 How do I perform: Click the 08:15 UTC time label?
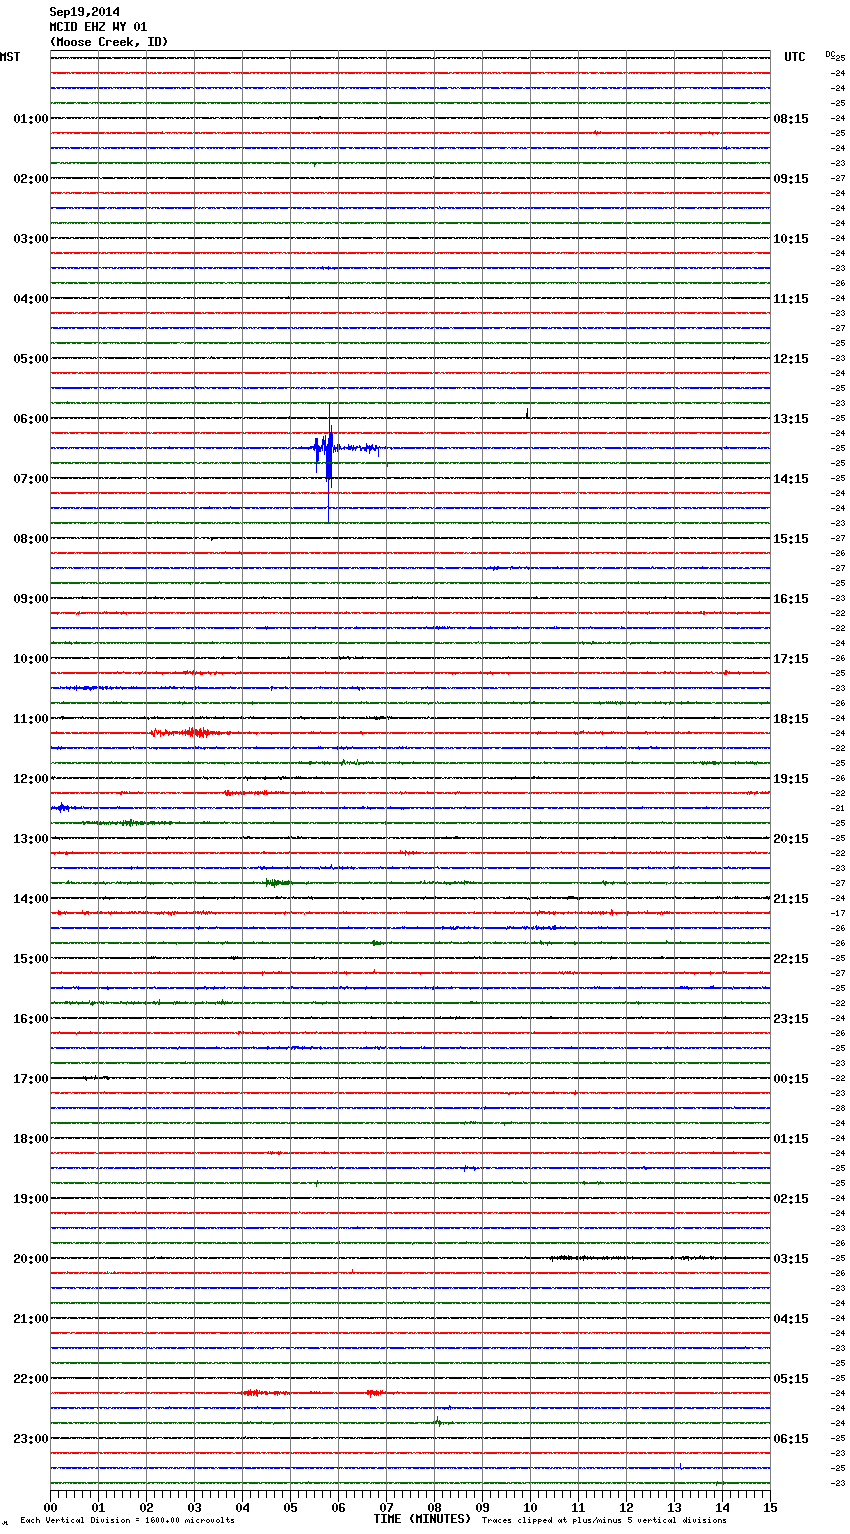pos(791,119)
